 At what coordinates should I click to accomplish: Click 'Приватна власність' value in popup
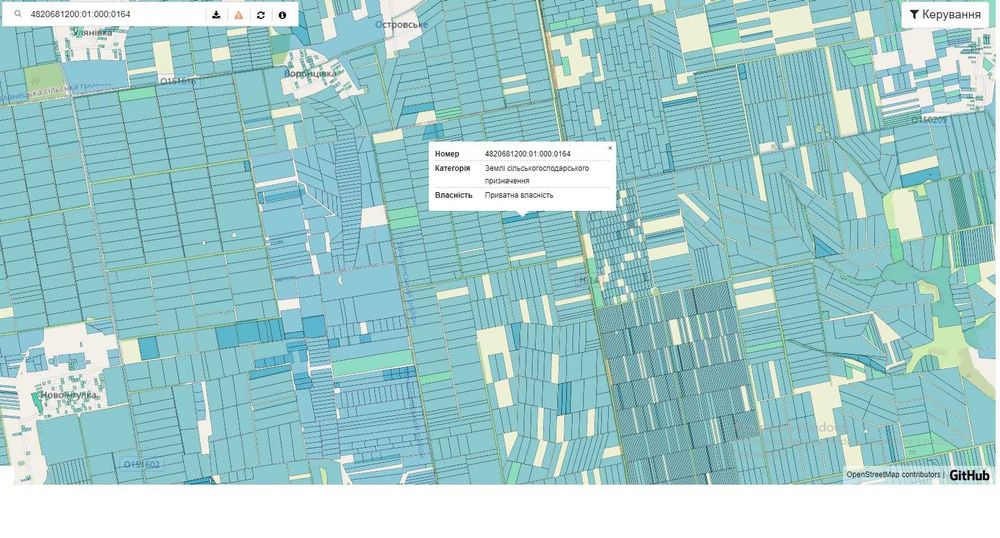tap(518, 195)
